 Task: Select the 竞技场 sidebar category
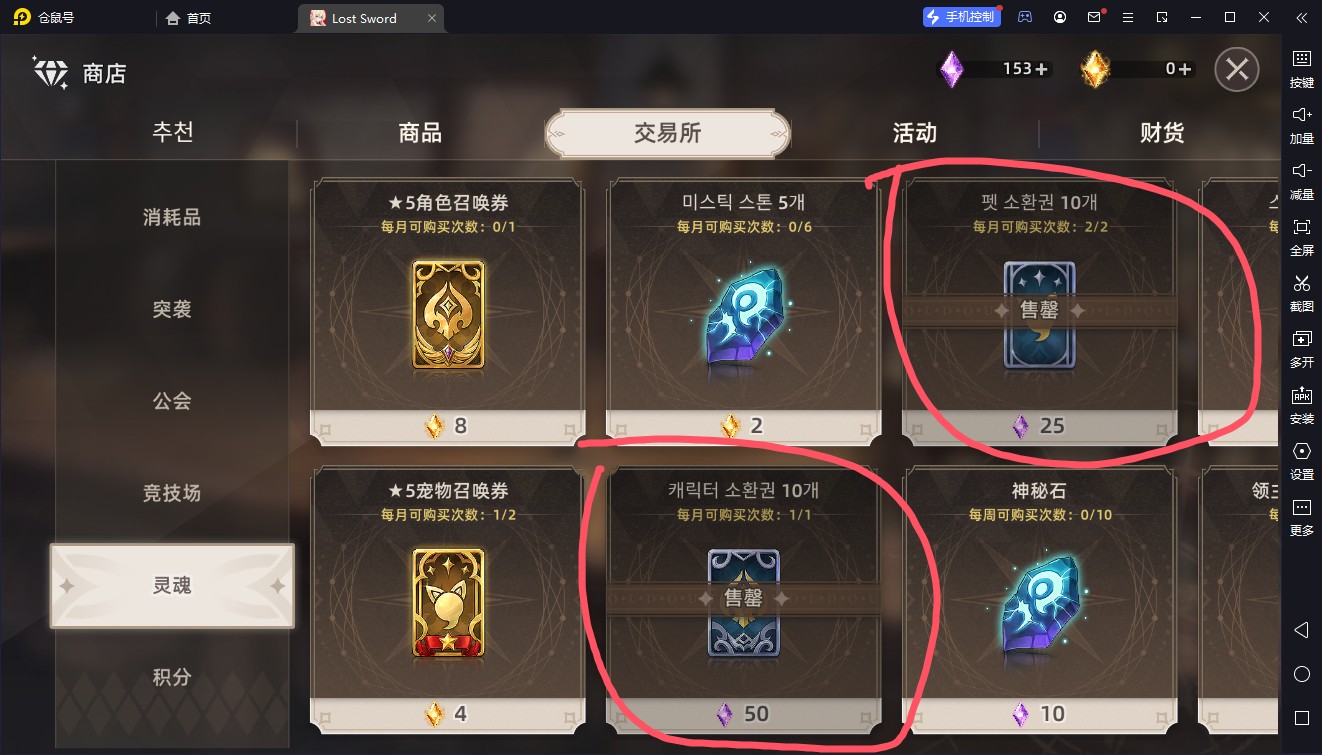pyautogui.click(x=172, y=492)
